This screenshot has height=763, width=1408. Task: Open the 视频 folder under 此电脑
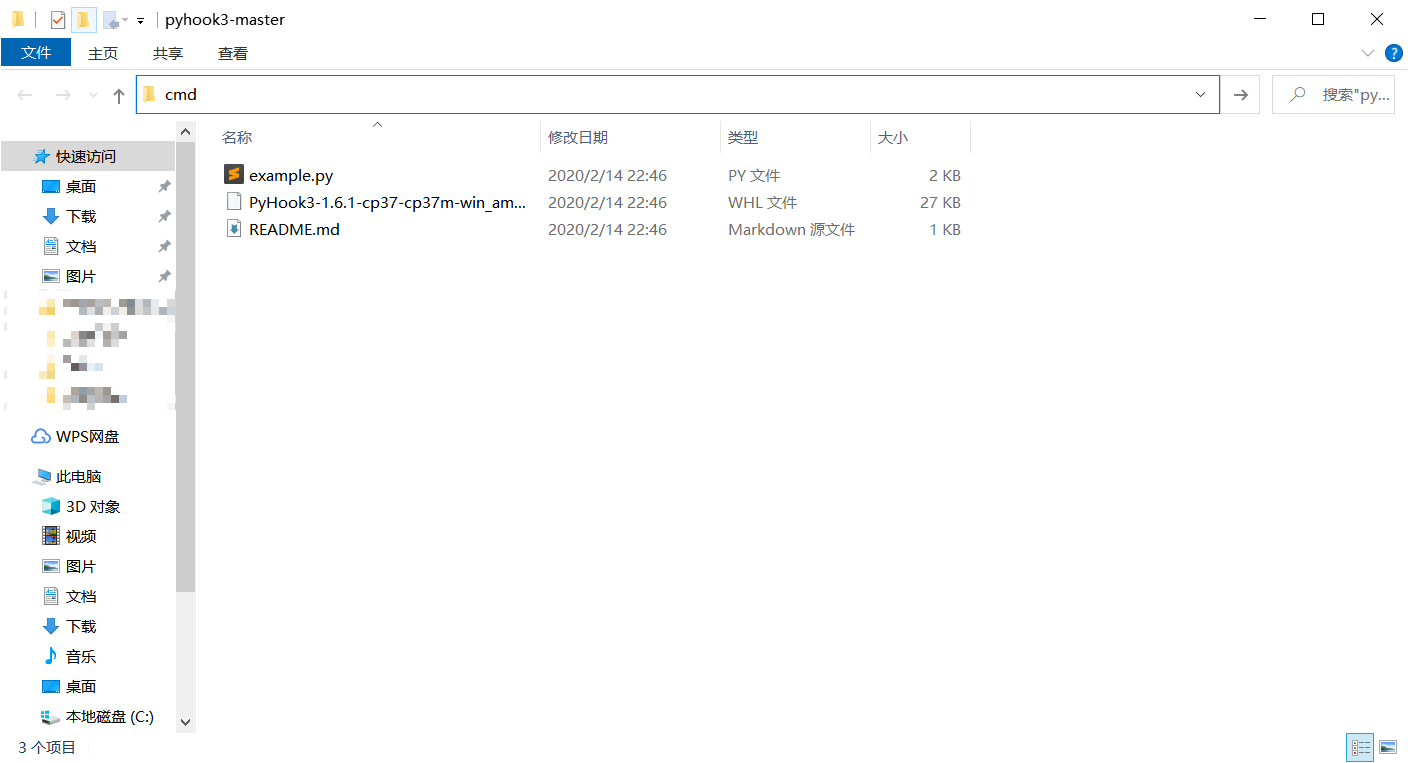pyautogui.click(x=81, y=537)
